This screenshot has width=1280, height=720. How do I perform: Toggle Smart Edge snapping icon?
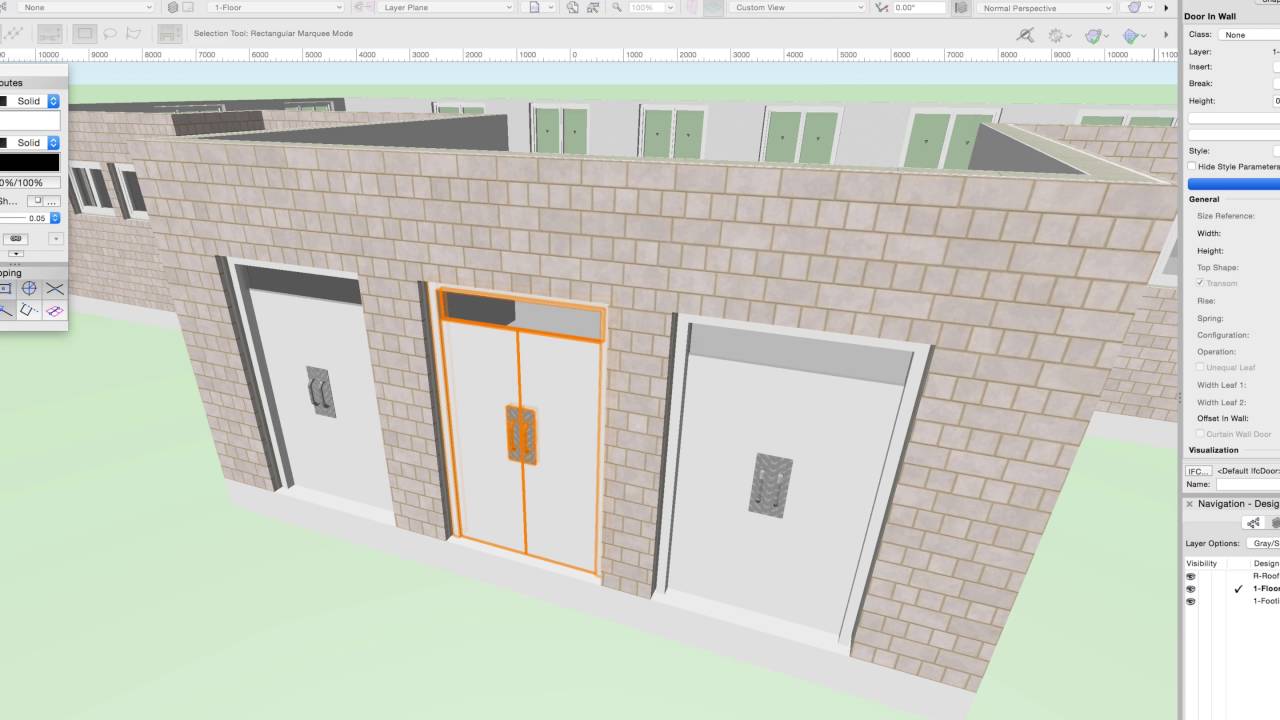tap(29, 311)
